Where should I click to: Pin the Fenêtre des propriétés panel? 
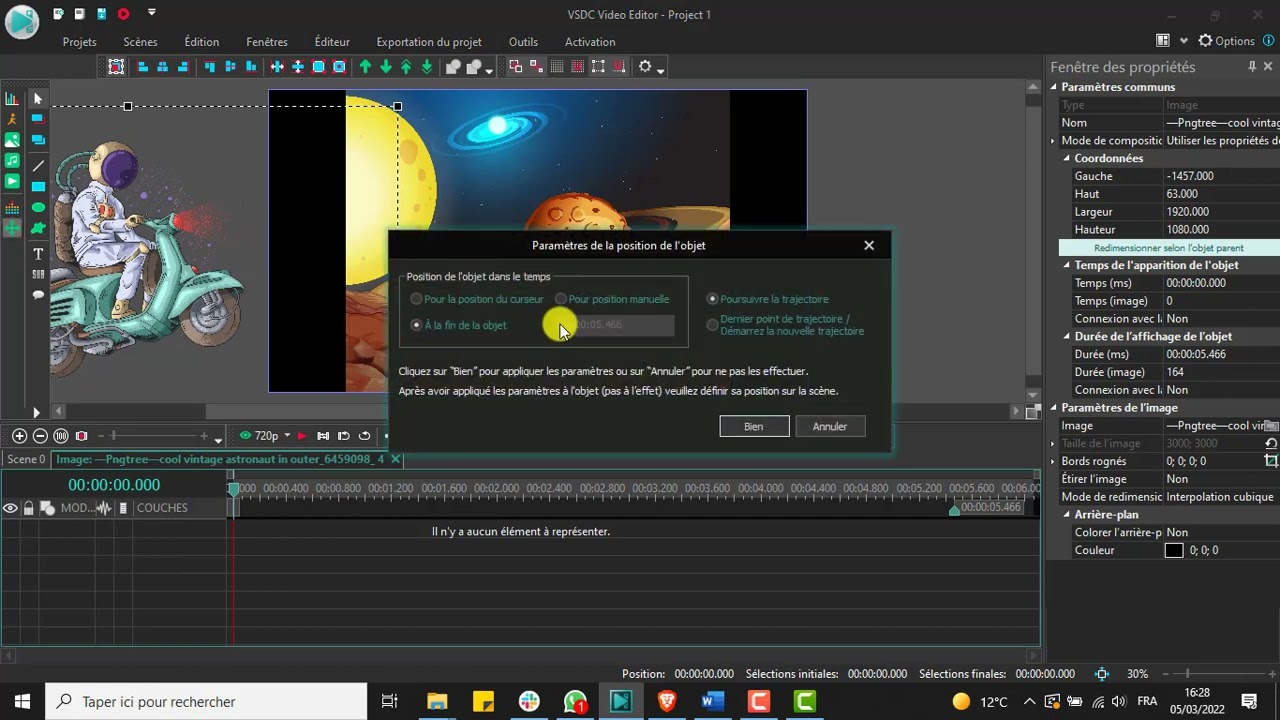pyautogui.click(x=1252, y=67)
